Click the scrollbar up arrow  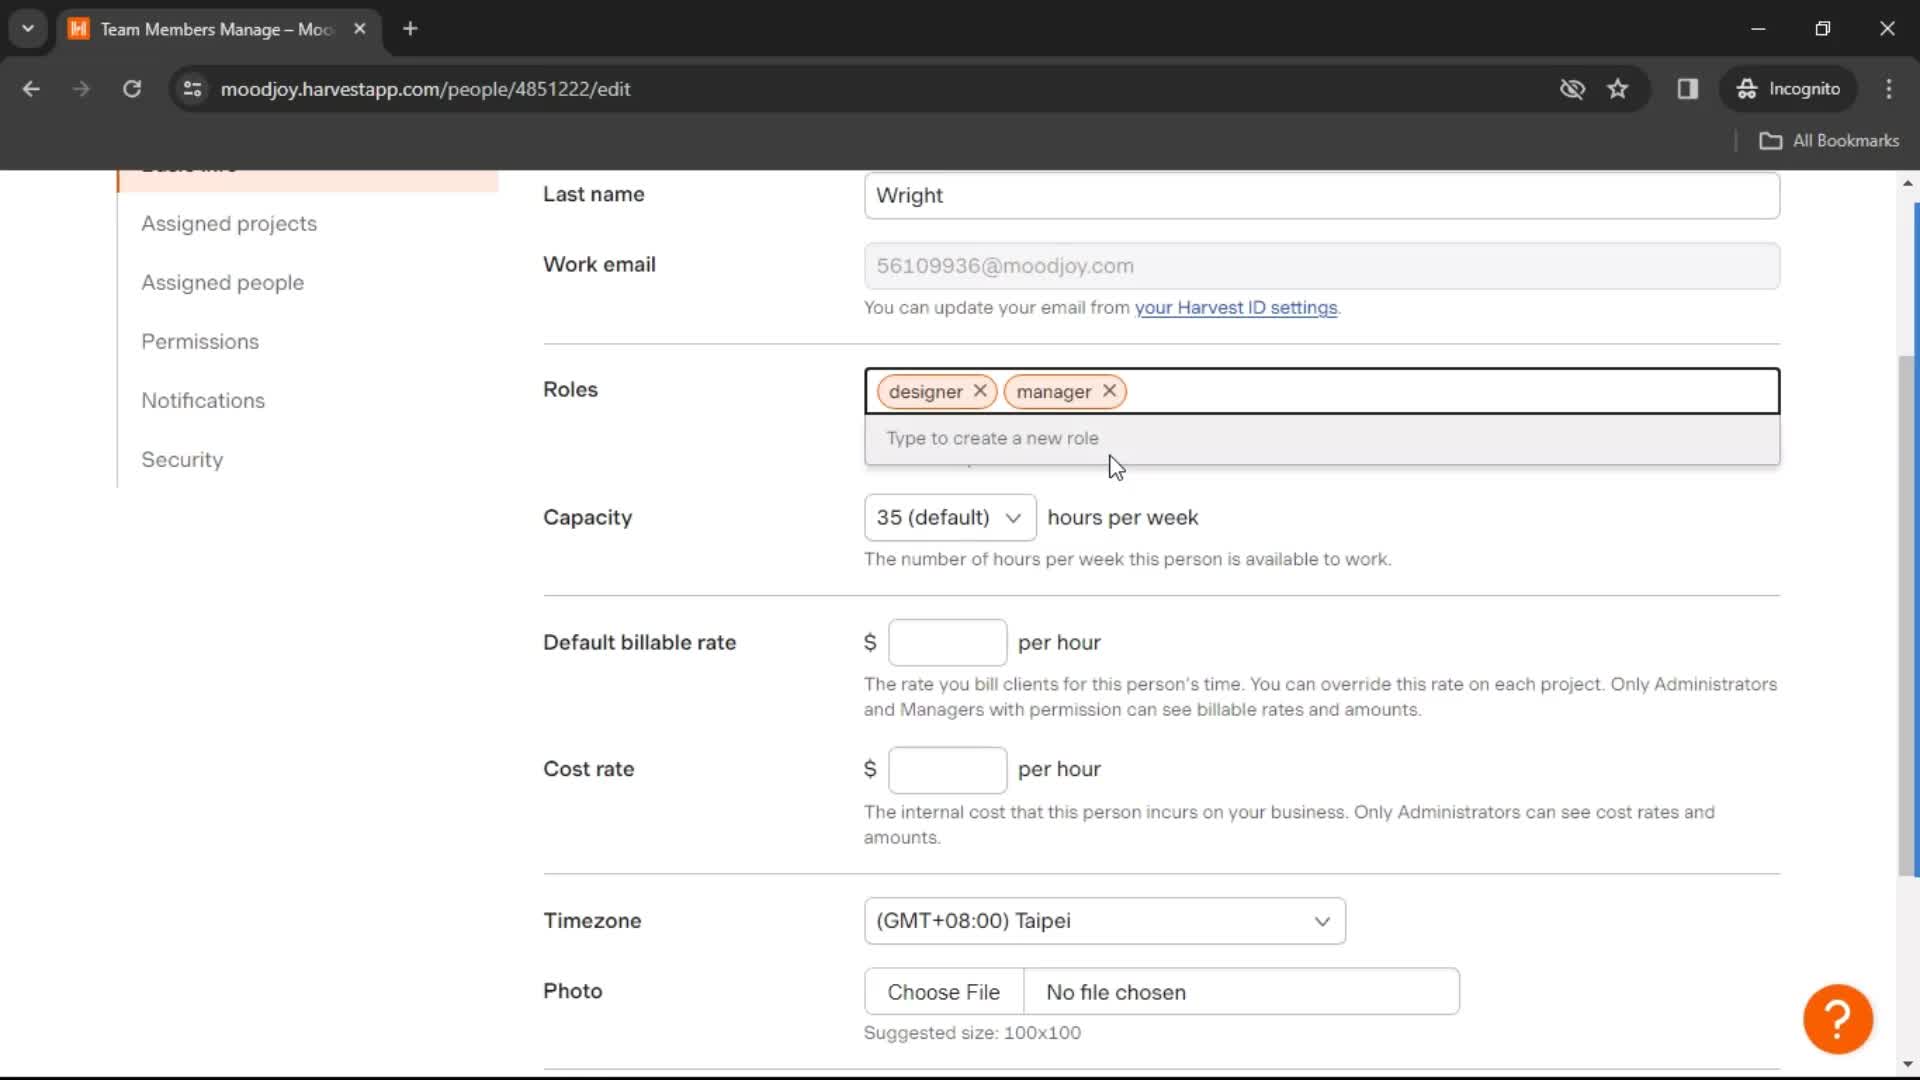click(1908, 184)
